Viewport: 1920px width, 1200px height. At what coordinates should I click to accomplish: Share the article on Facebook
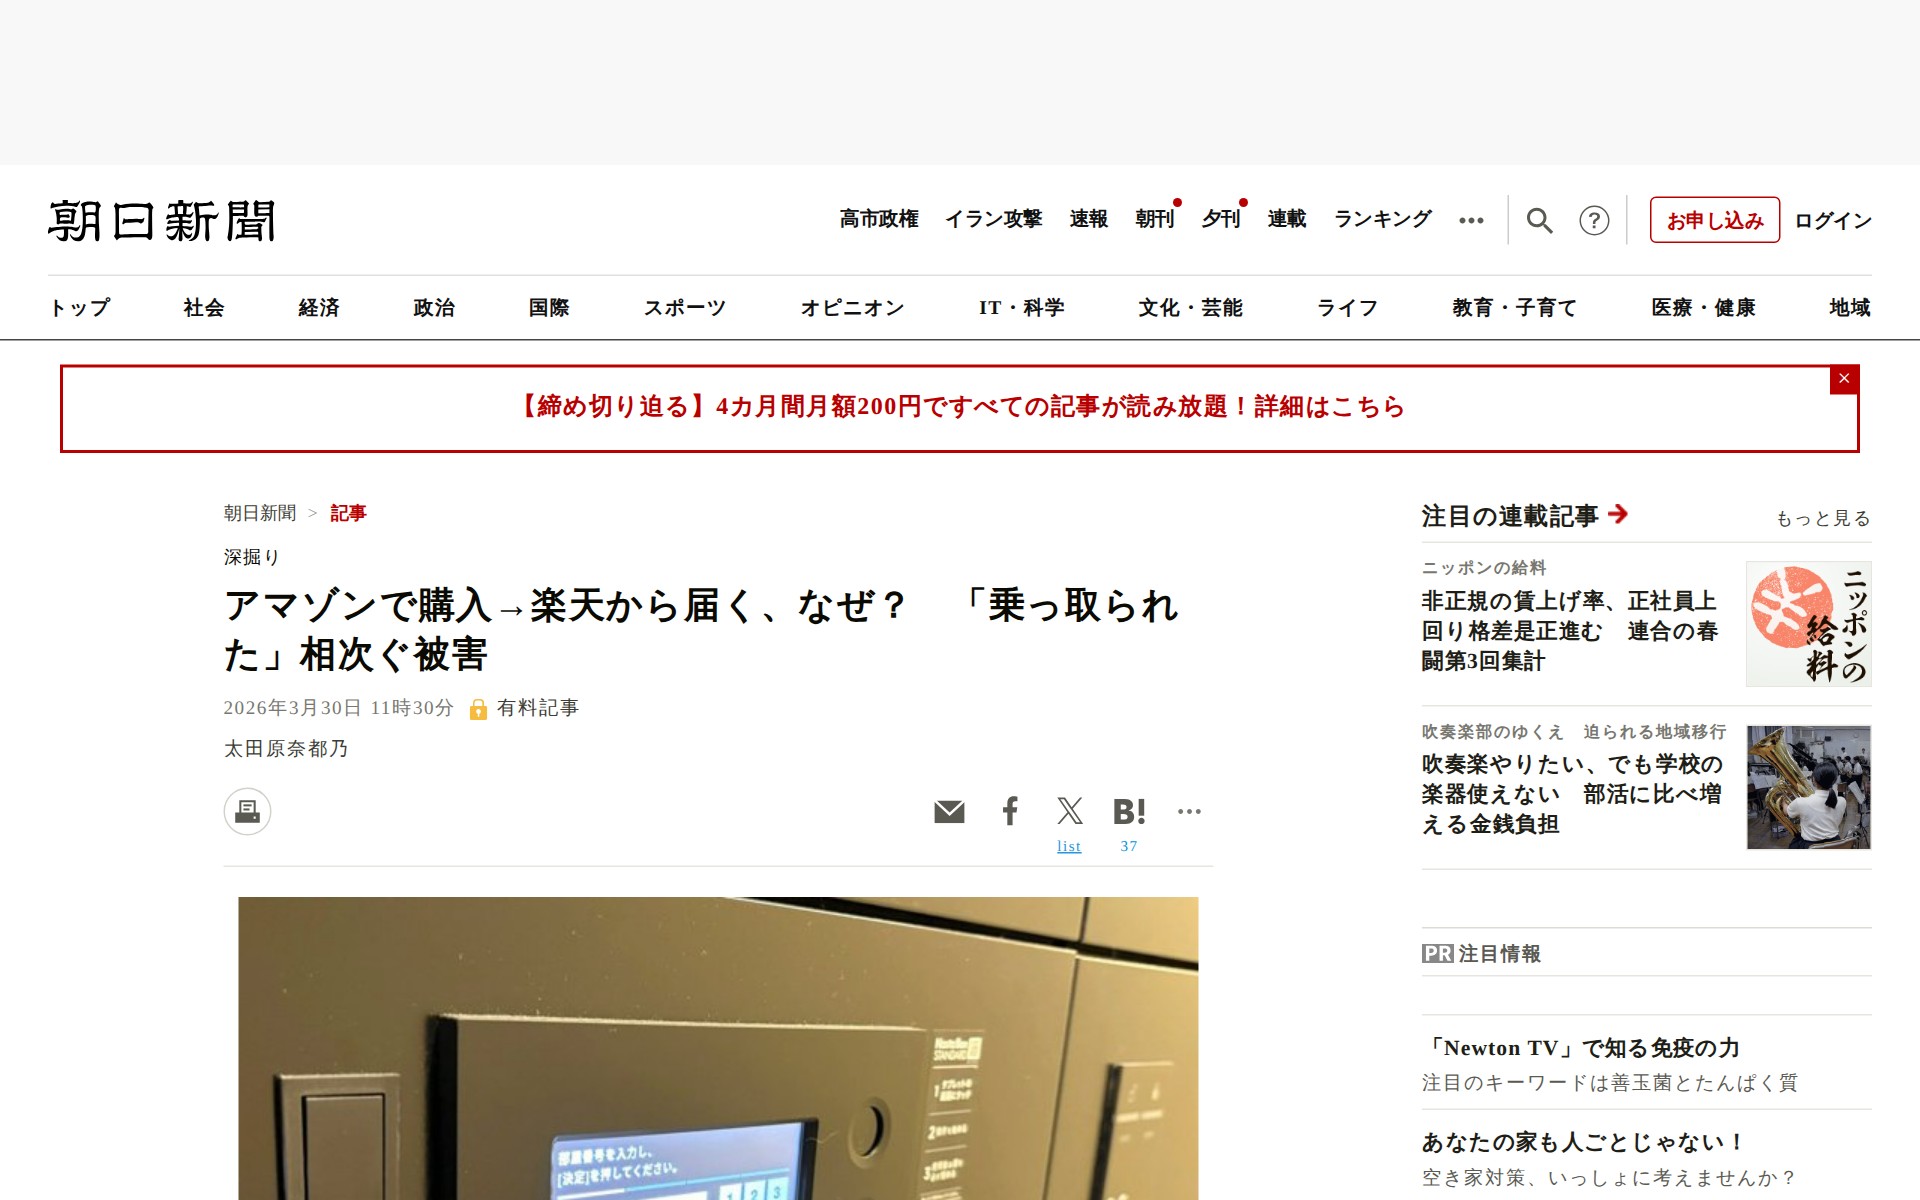click(x=1010, y=812)
